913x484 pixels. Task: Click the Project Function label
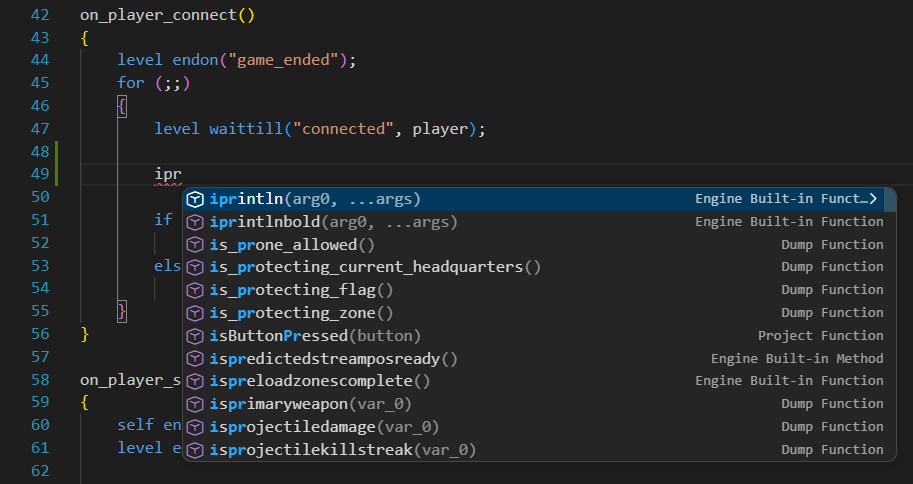coord(820,336)
